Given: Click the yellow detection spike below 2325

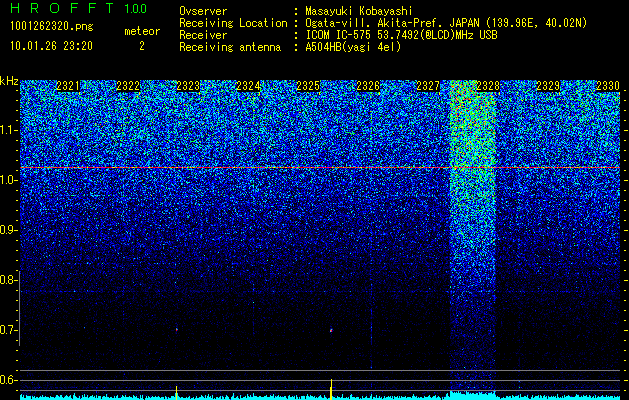Looking at the screenshot, I should point(331,389).
